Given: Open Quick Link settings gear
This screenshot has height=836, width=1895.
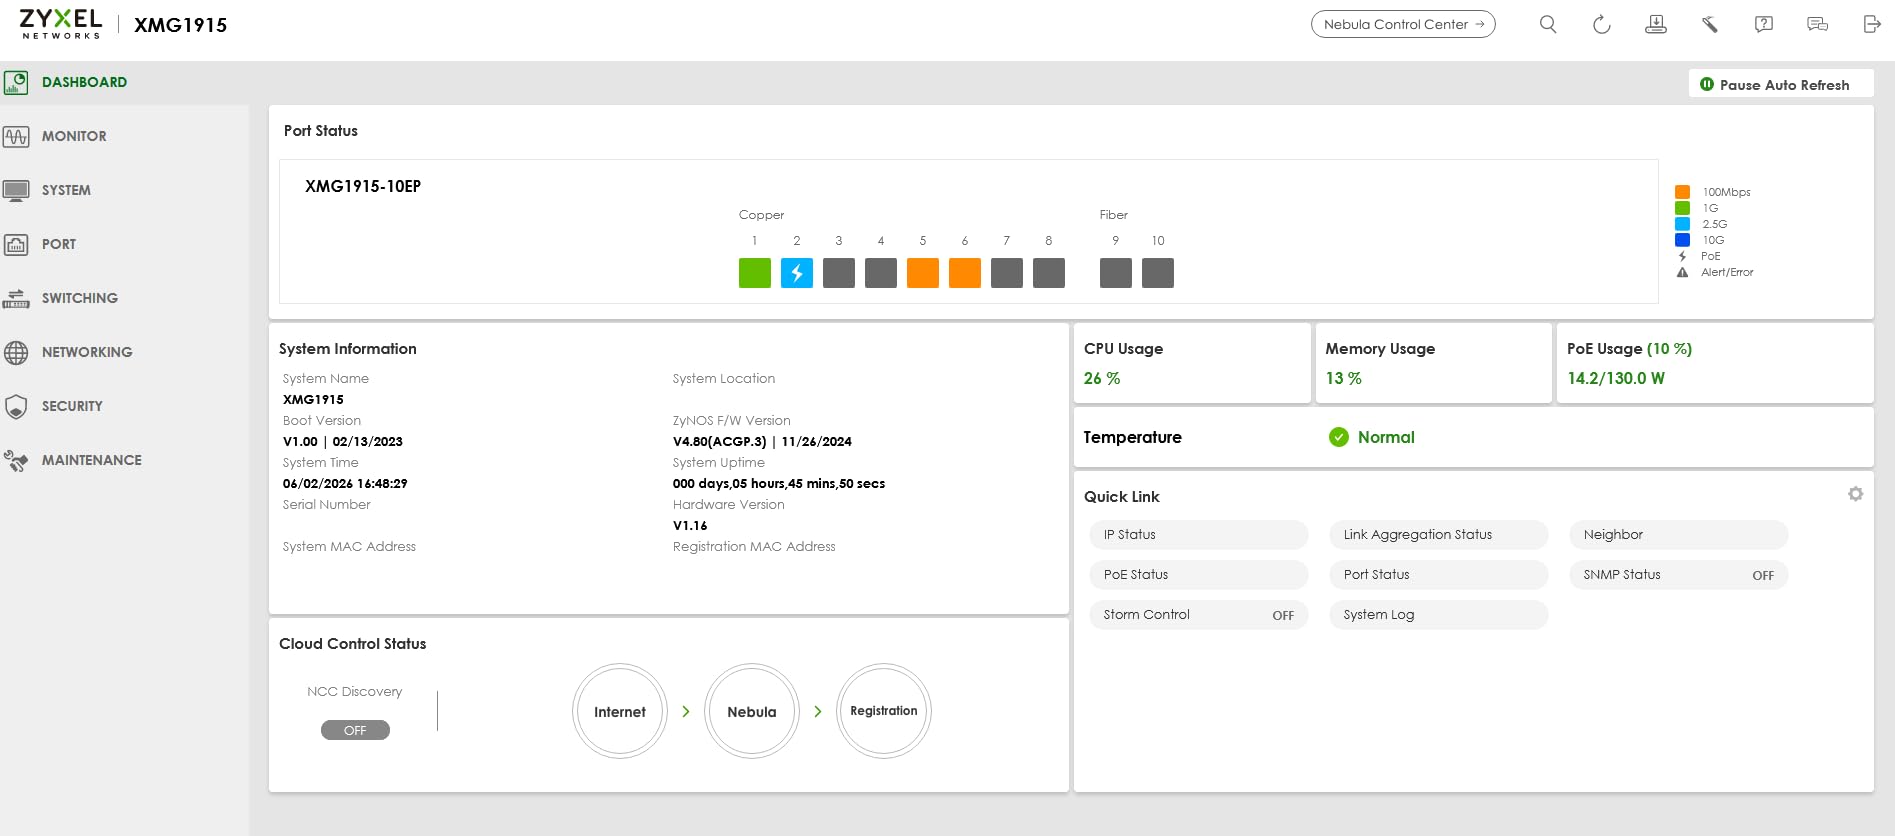Looking at the screenshot, I should 1856,494.
